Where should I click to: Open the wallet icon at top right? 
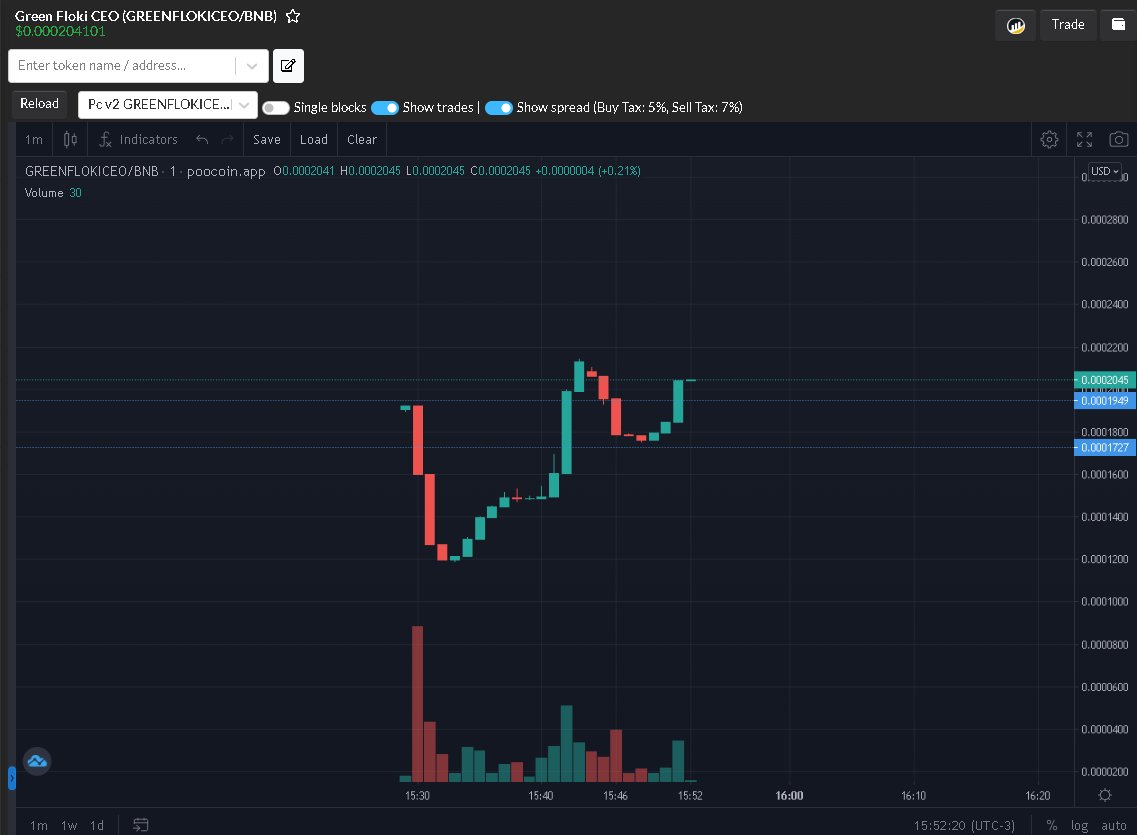coord(1119,25)
